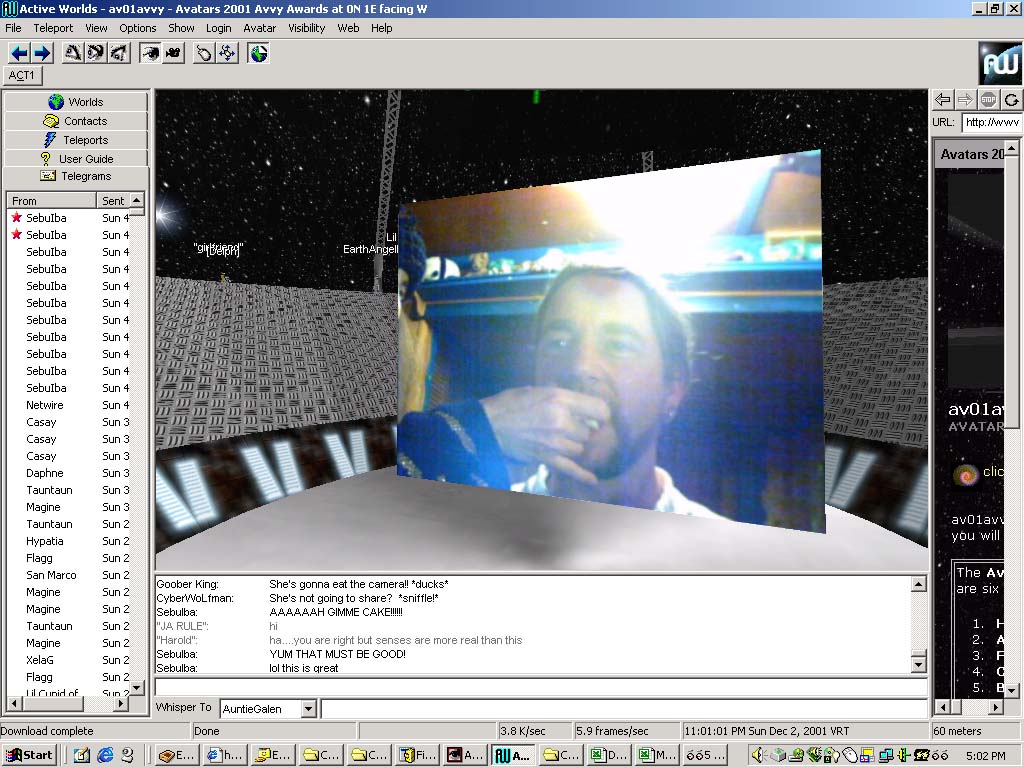Switch to third-person camera view

pos(173,53)
